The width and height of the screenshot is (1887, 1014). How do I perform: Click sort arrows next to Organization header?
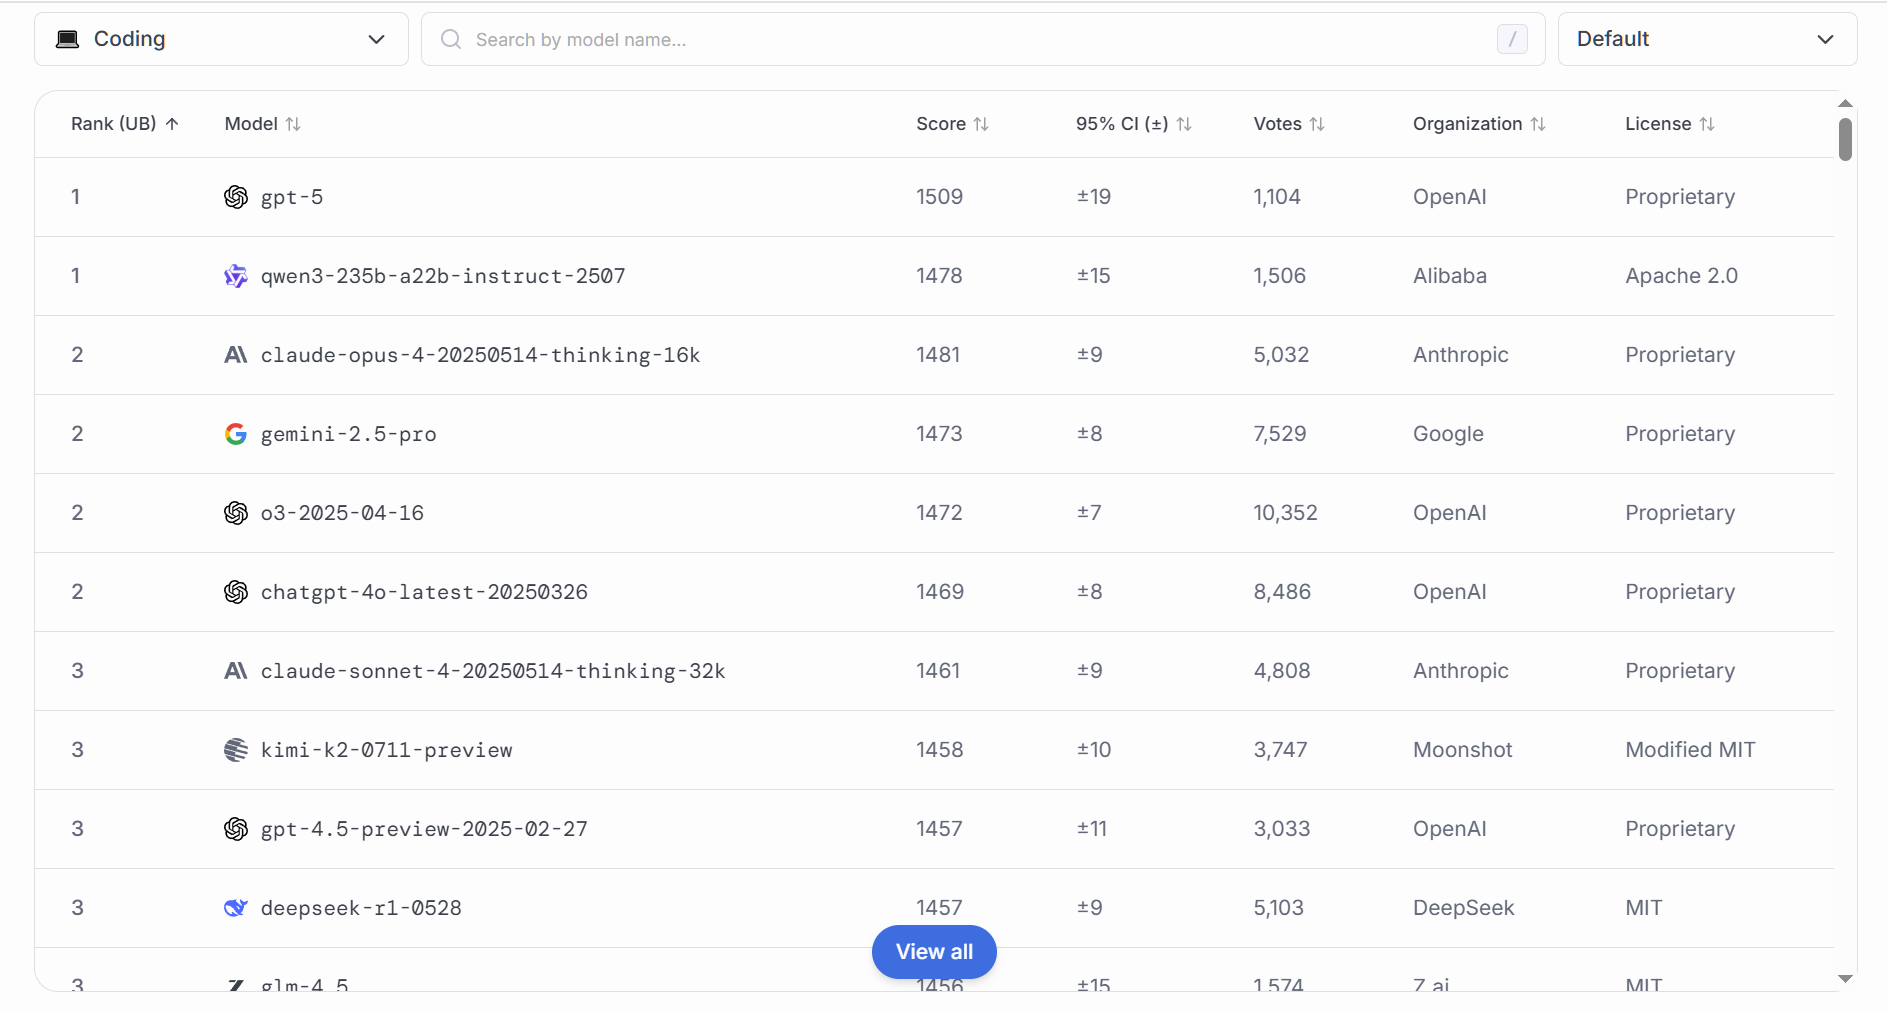[1538, 124]
